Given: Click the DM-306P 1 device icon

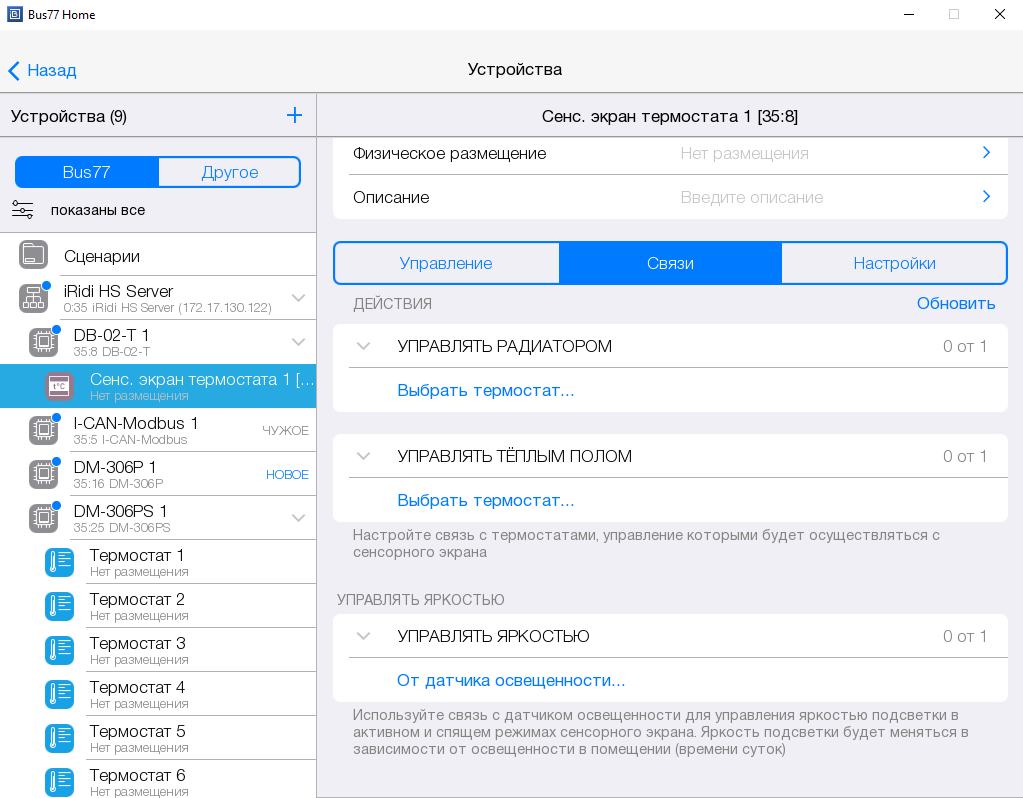Looking at the screenshot, I should pyautogui.click(x=43, y=474).
